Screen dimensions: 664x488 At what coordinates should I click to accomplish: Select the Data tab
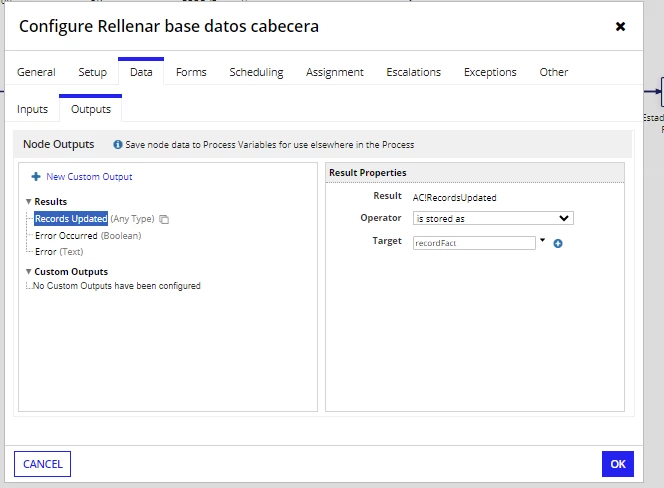[141, 72]
